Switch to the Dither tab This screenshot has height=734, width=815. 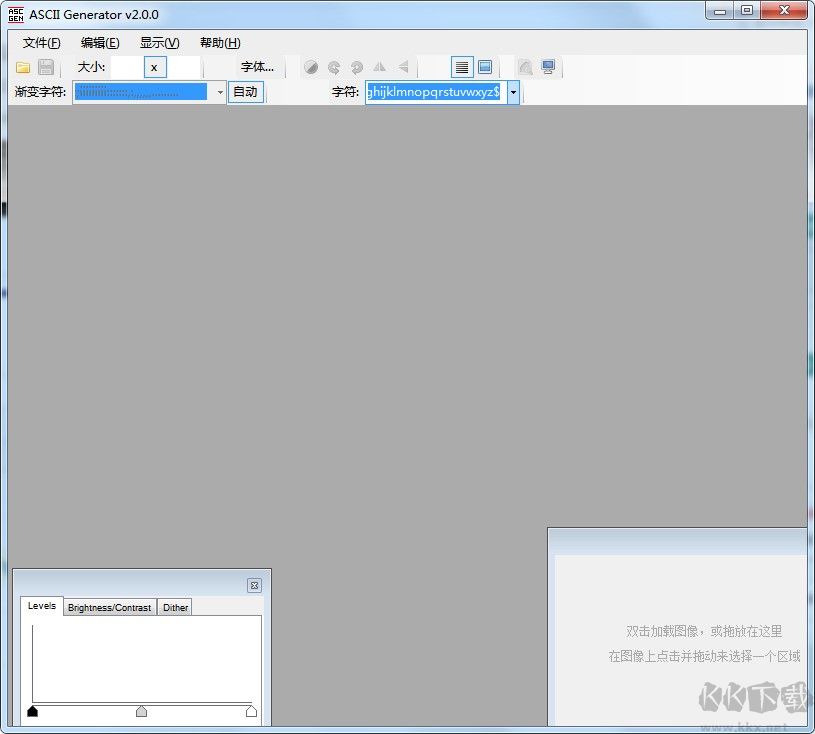[176, 608]
